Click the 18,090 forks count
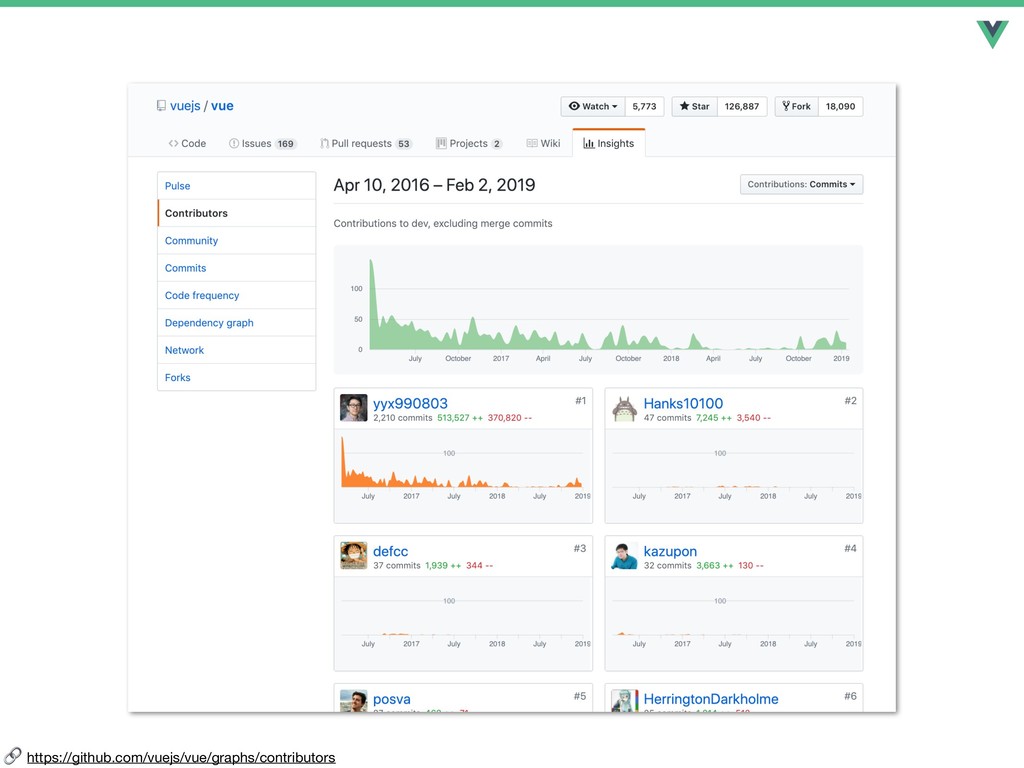 pyautogui.click(x=840, y=106)
